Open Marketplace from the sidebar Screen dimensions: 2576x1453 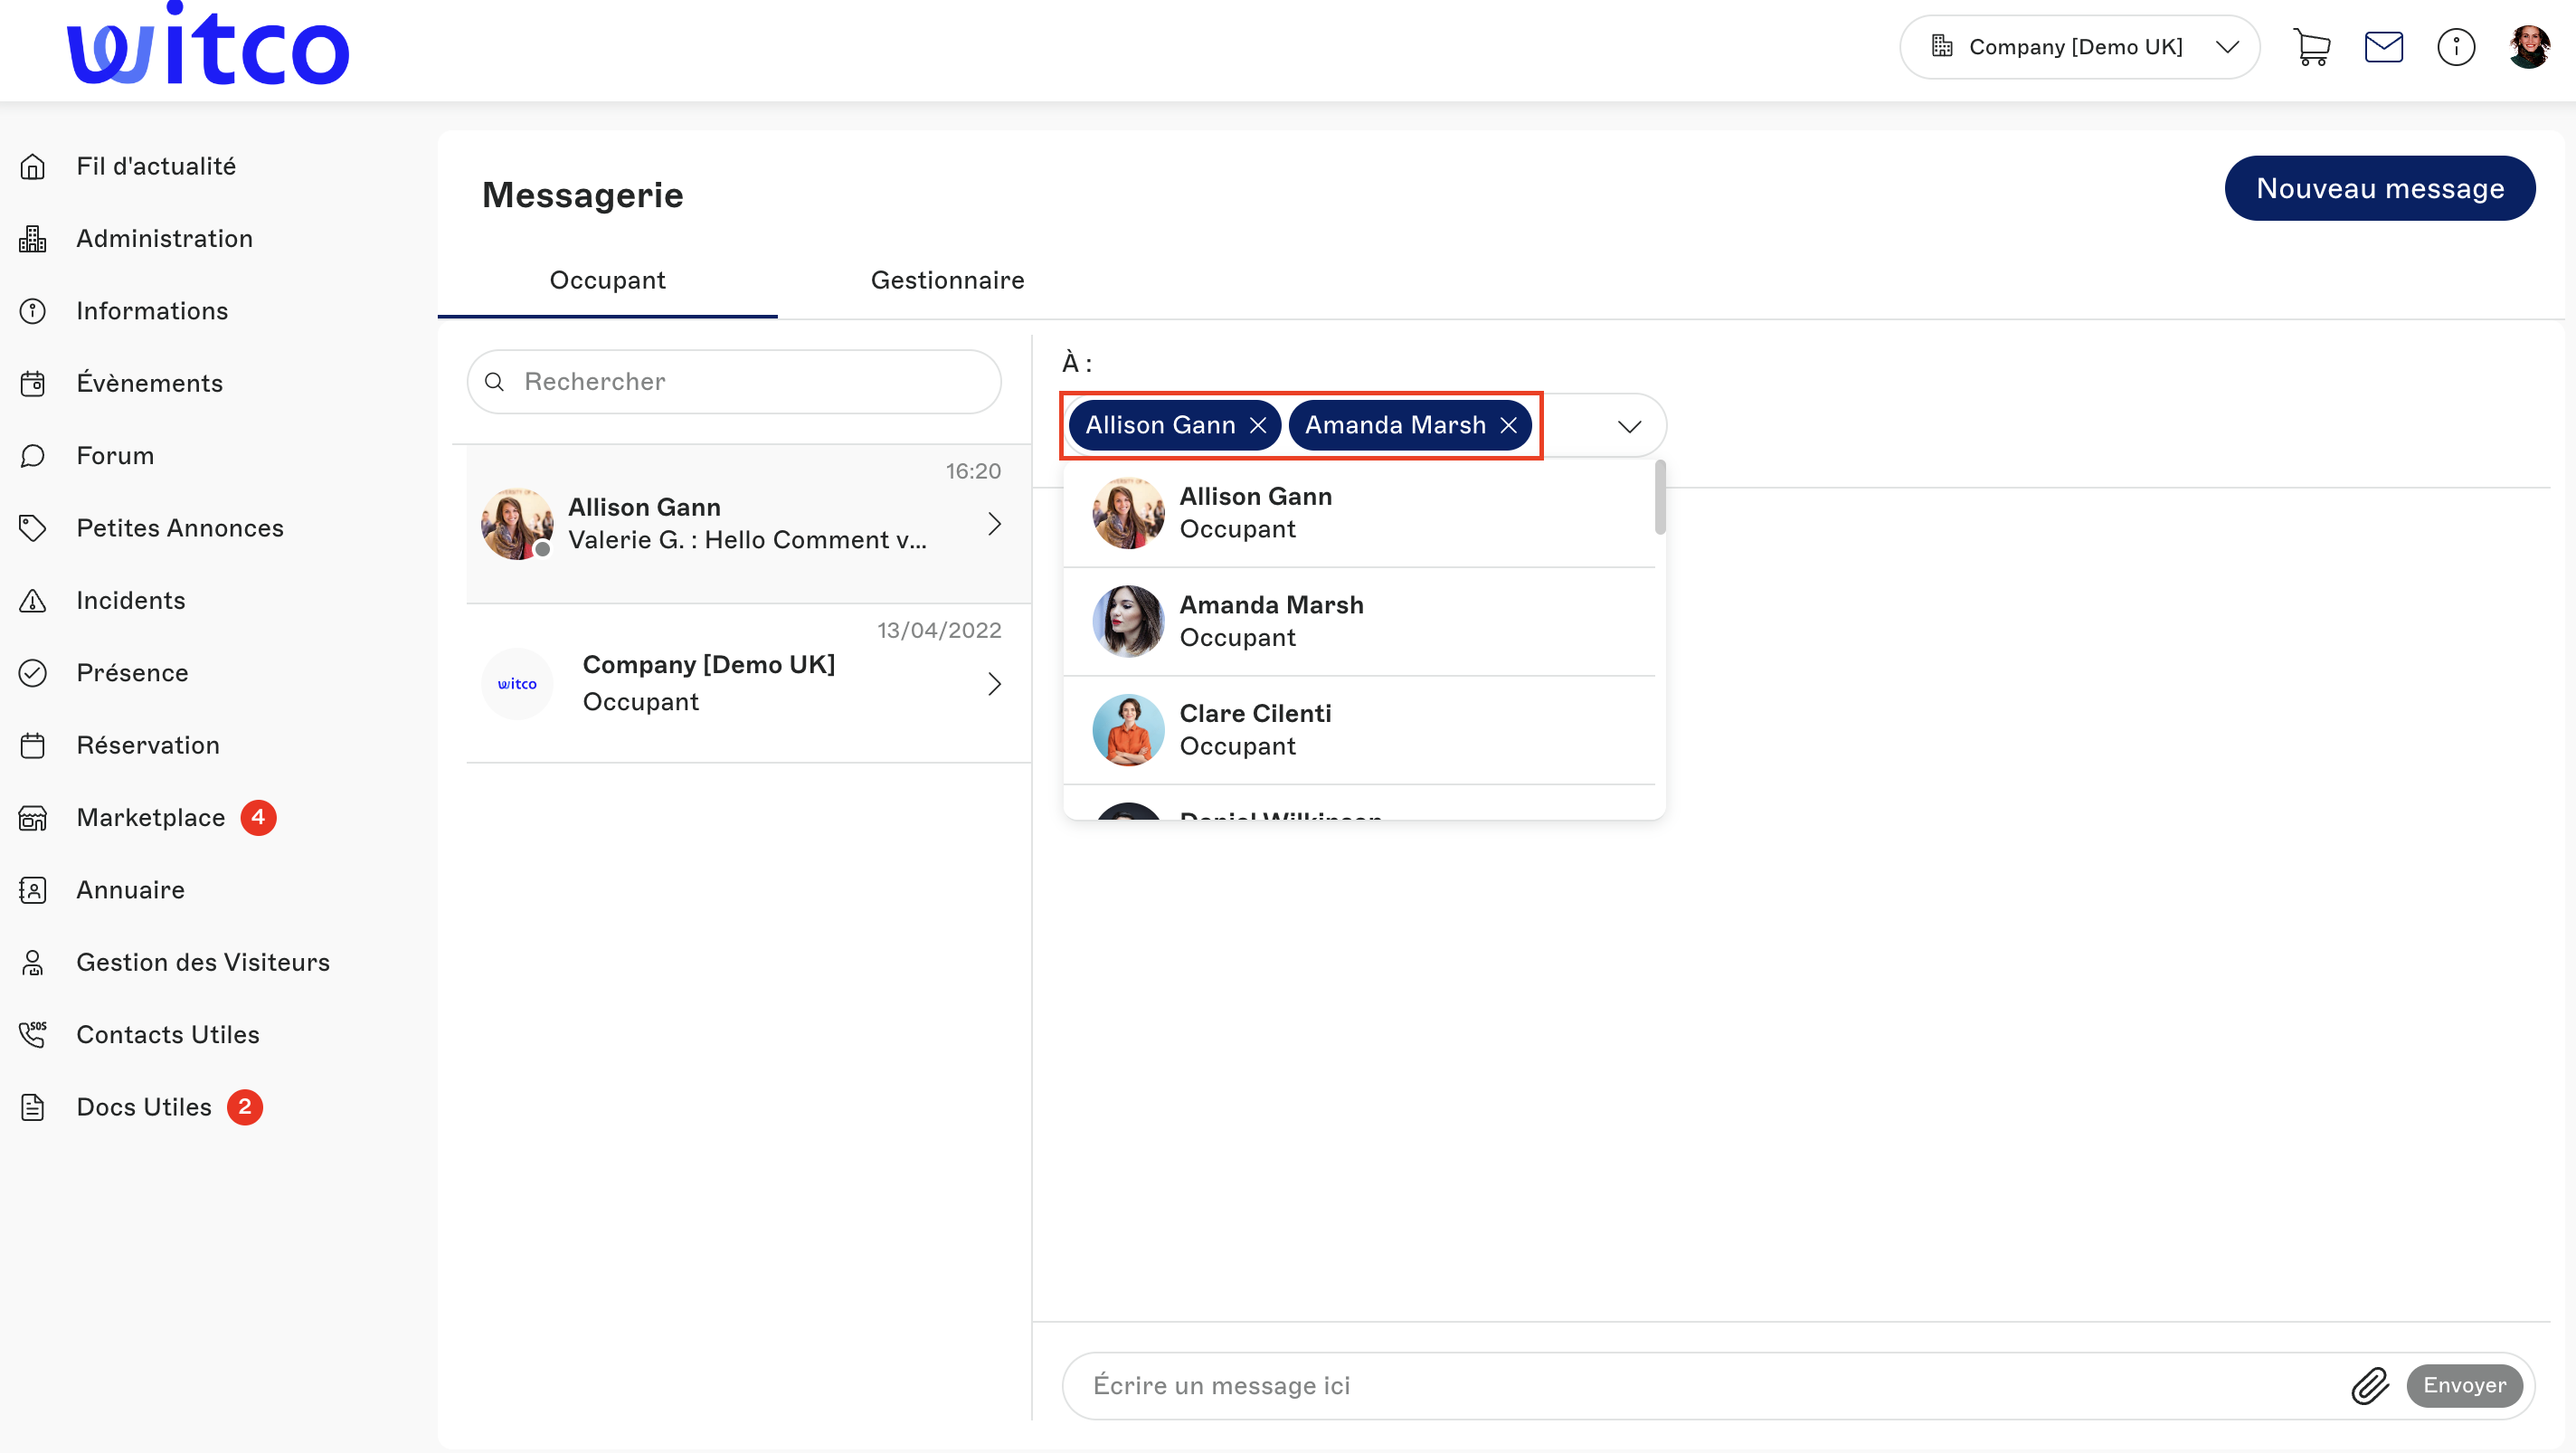(x=151, y=817)
